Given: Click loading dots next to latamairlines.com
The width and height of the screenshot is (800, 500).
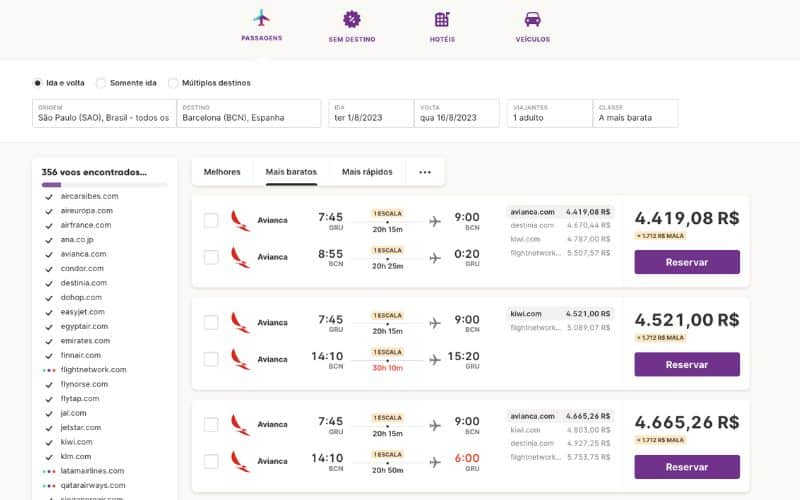Looking at the screenshot, I should 49,471.
